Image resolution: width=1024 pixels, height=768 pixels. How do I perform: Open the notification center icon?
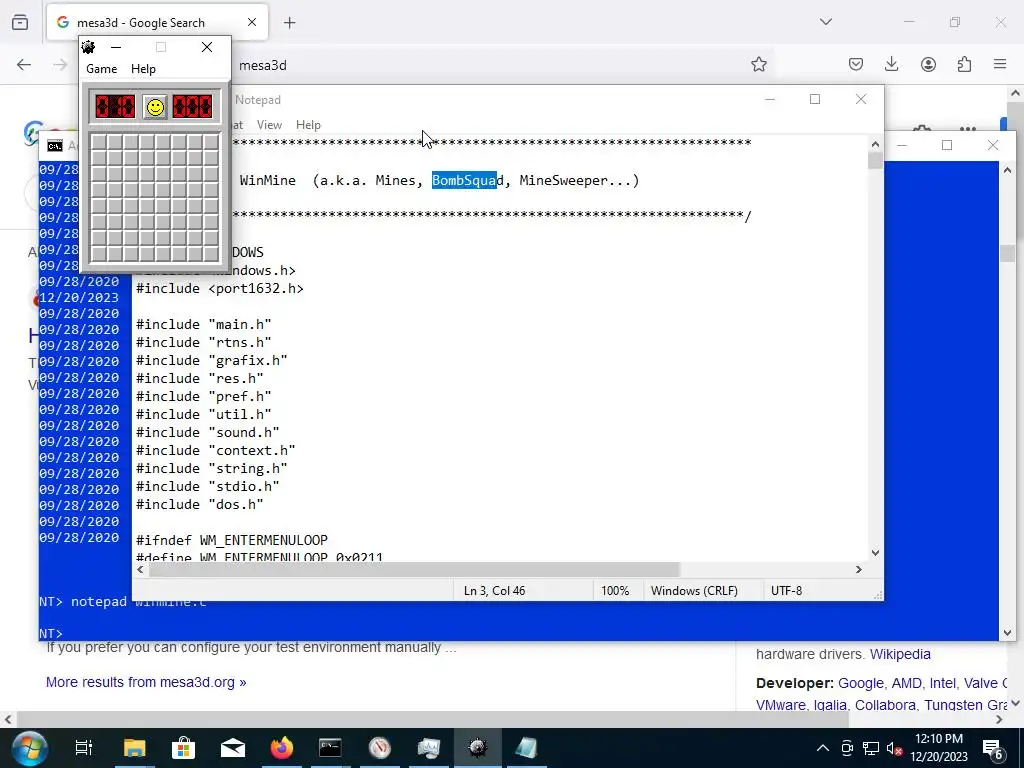[x=992, y=748]
